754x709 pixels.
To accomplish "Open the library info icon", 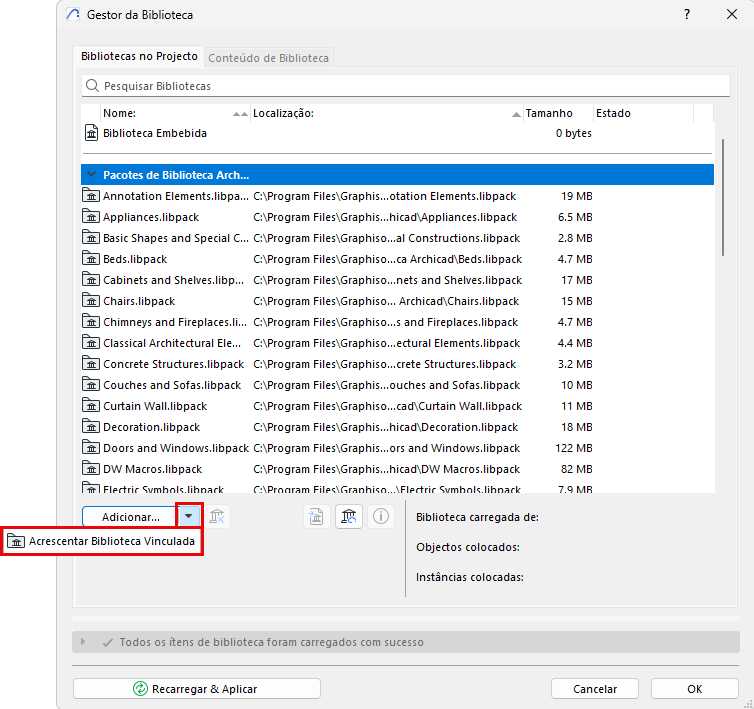I will [x=381, y=517].
